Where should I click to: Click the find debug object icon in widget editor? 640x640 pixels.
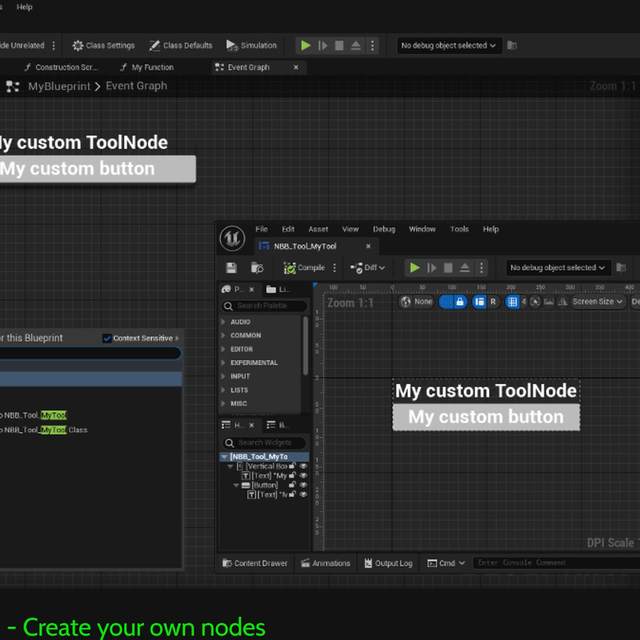[x=621, y=268]
